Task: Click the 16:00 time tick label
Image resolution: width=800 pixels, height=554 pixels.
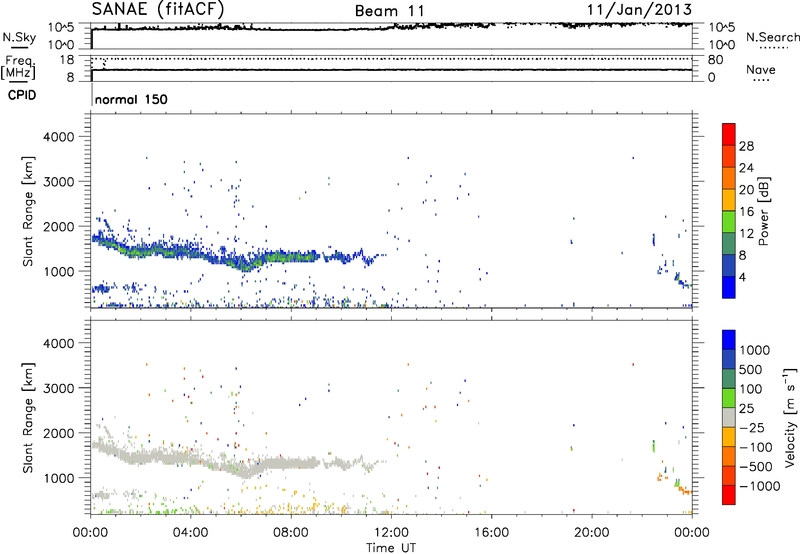Action: (491, 533)
